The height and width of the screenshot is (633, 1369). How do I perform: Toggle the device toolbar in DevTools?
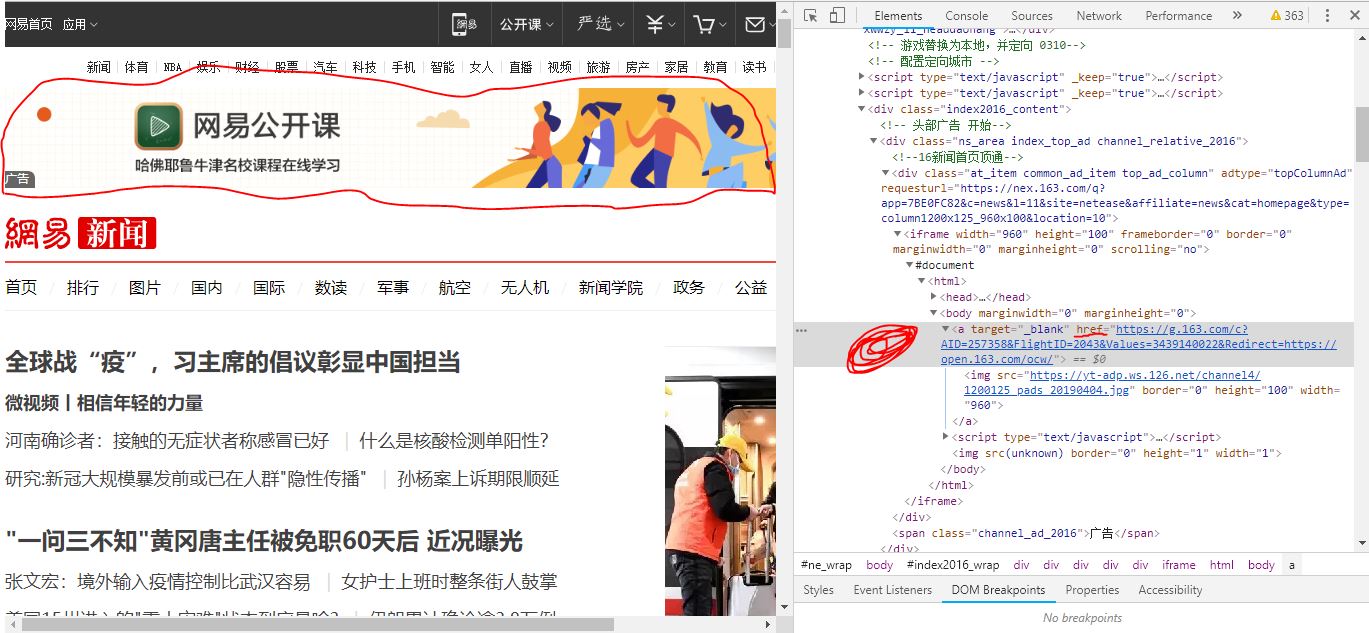838,16
